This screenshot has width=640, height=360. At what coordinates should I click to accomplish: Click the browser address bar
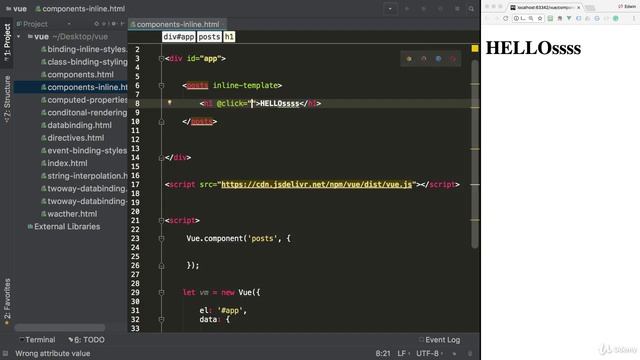(527, 18)
